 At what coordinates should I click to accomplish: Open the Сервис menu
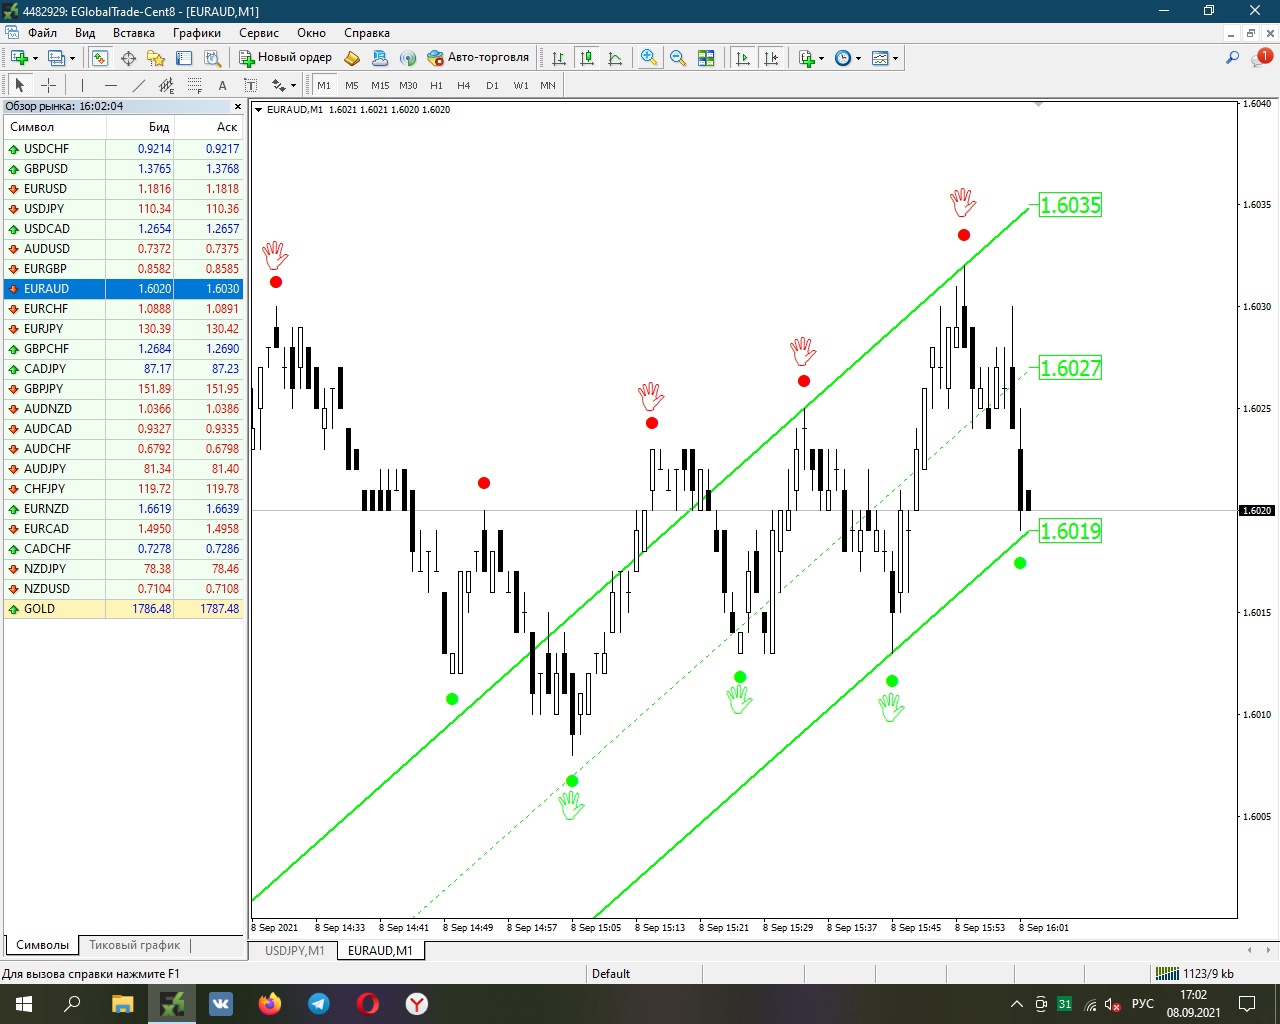pyautogui.click(x=259, y=33)
